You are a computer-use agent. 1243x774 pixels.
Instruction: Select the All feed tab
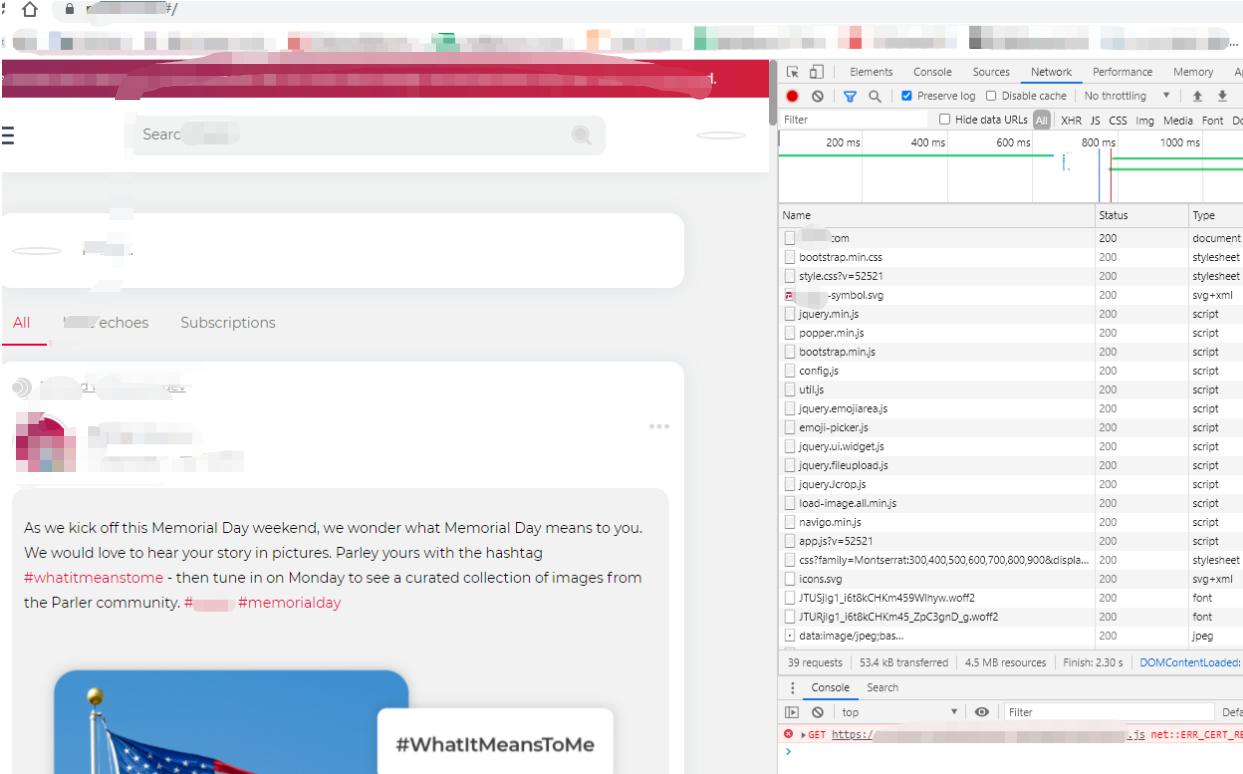point(22,323)
